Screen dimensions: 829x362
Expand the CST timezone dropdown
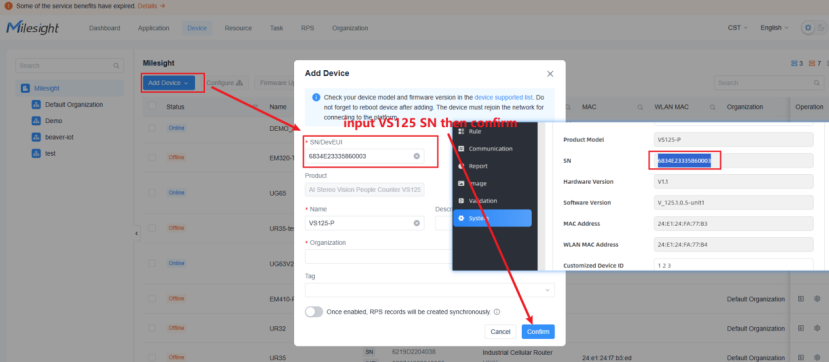(738, 28)
